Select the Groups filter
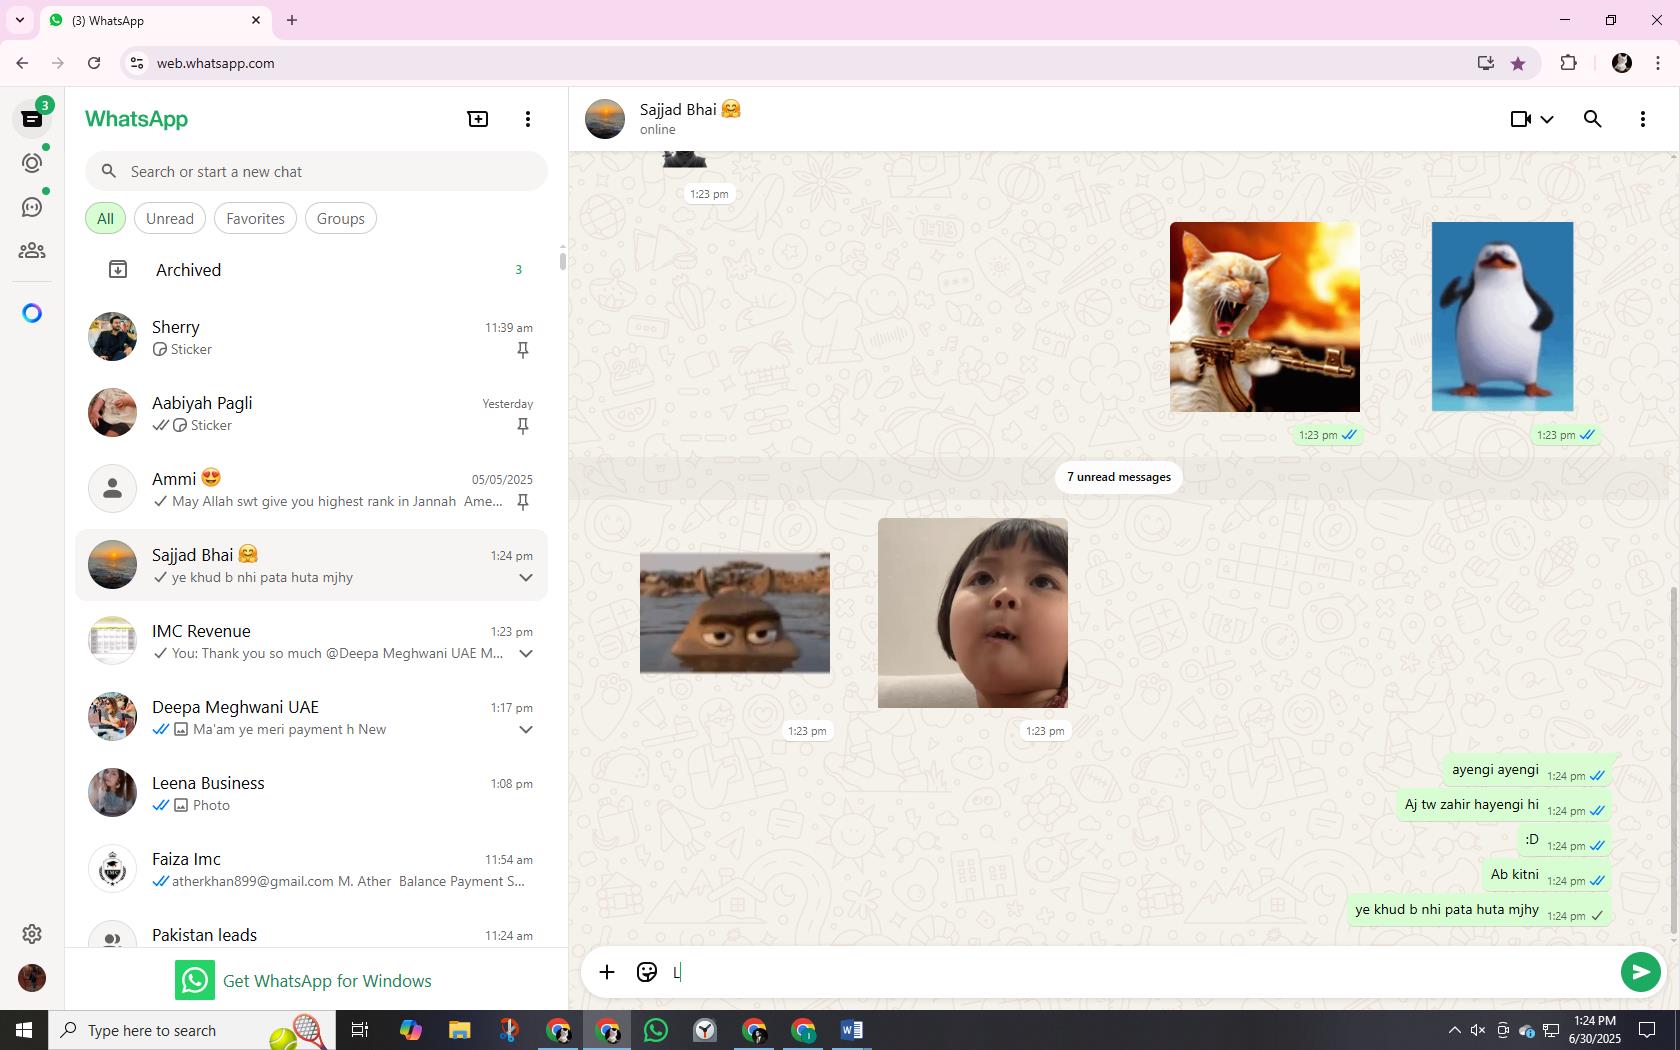Screen dimensions: 1680x1050 click(341, 219)
